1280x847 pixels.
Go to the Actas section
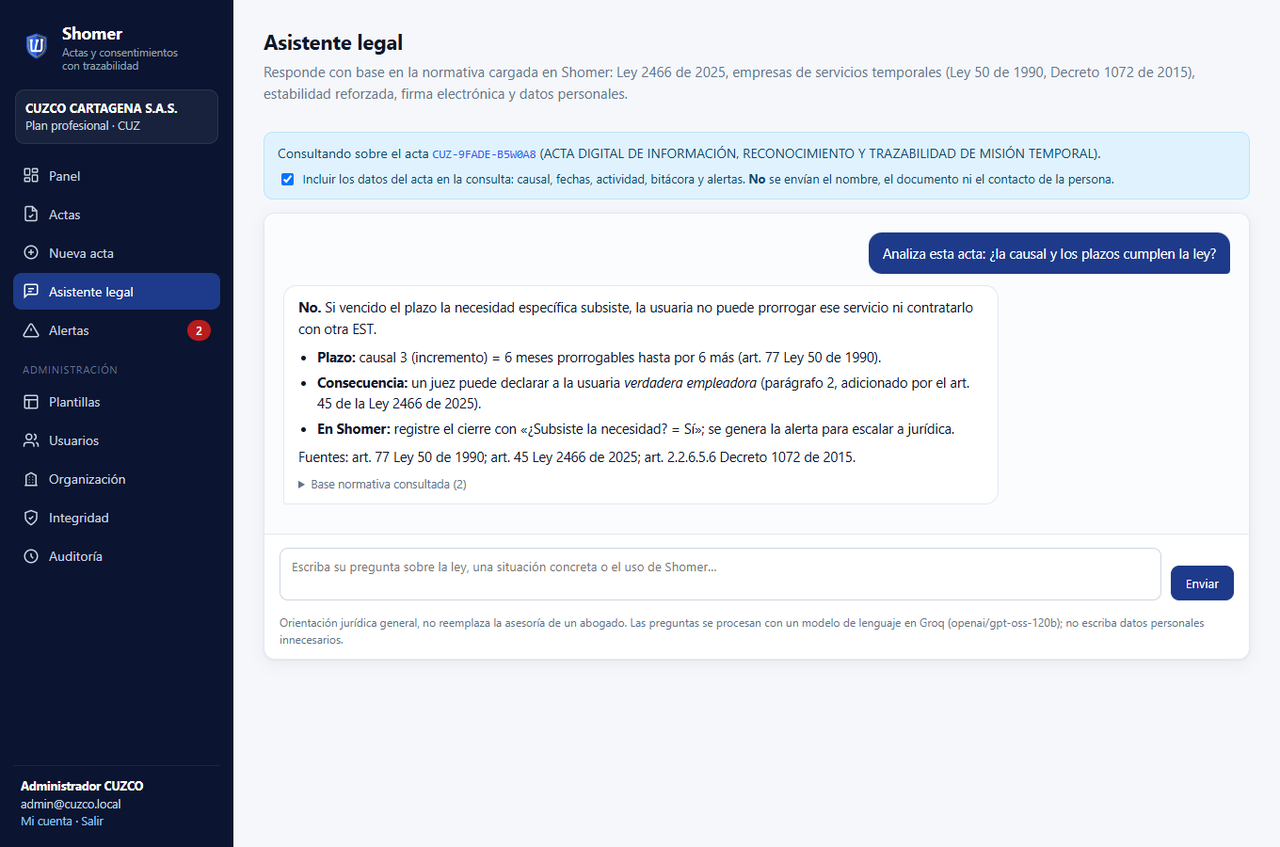[x=116, y=215]
